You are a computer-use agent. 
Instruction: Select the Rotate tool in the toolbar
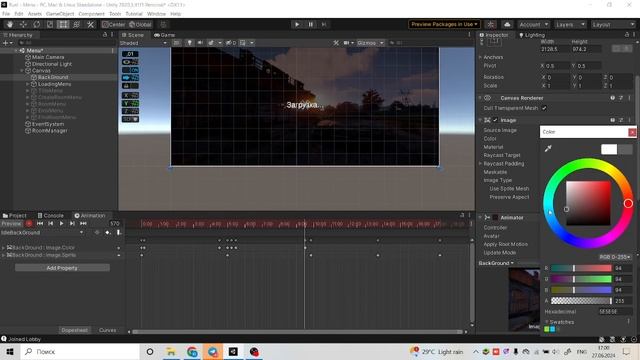(37, 24)
